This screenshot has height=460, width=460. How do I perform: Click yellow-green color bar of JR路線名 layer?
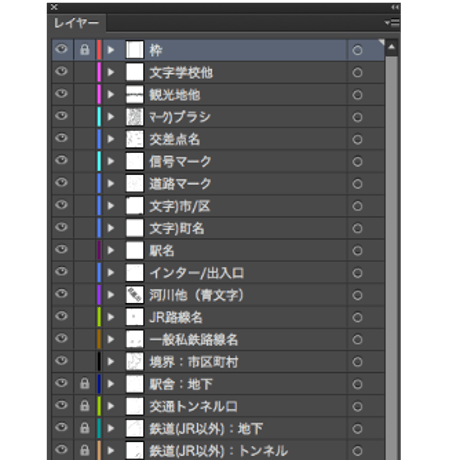[99, 317]
